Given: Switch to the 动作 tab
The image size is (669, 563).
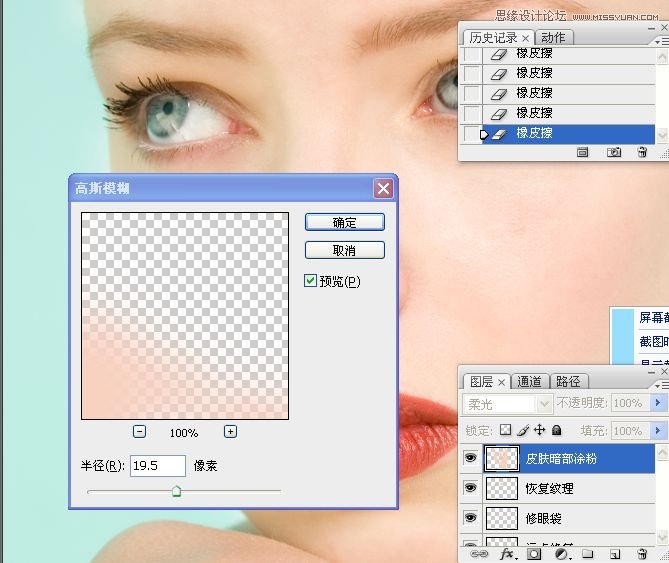Looking at the screenshot, I should pyautogui.click(x=553, y=38).
